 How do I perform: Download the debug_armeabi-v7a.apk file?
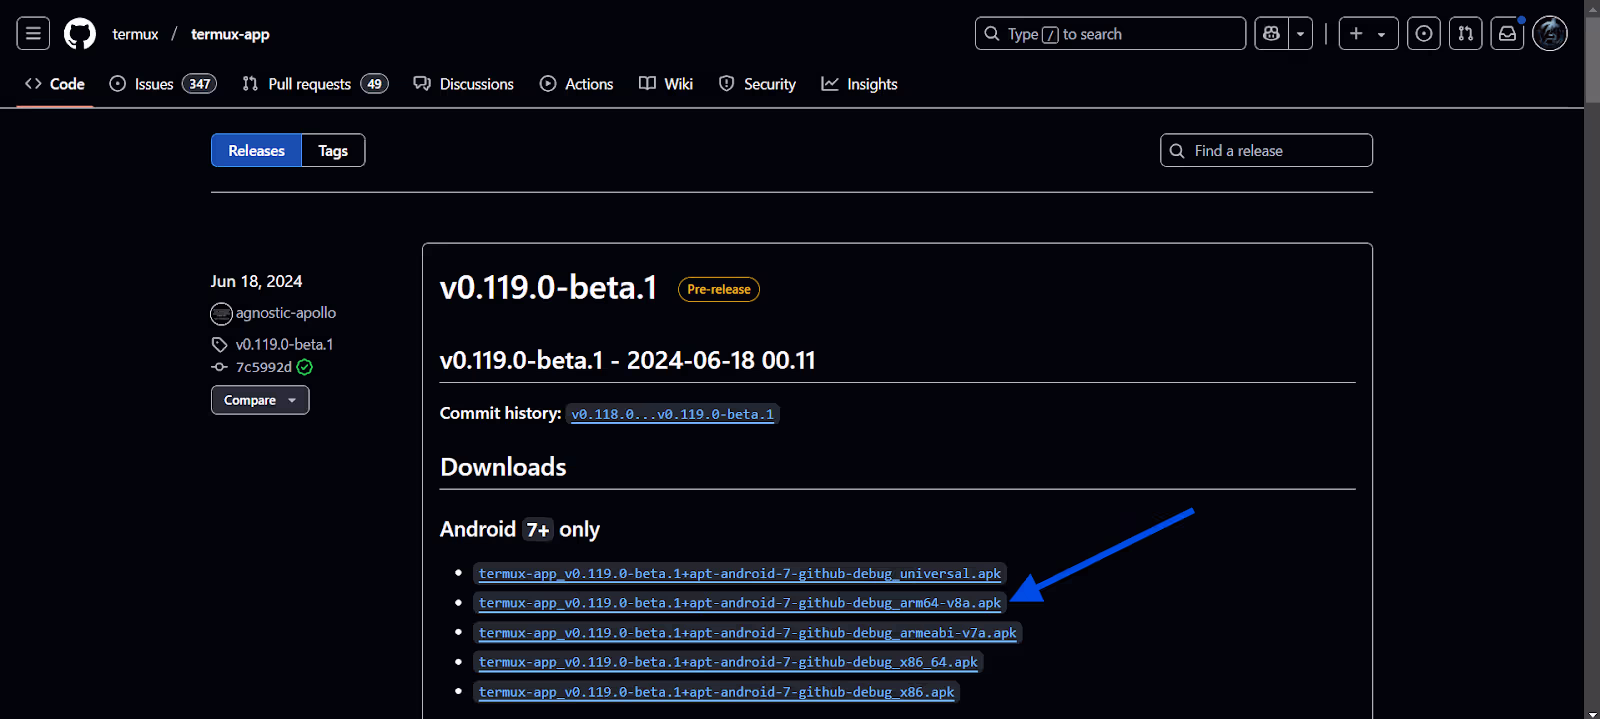pos(748,633)
